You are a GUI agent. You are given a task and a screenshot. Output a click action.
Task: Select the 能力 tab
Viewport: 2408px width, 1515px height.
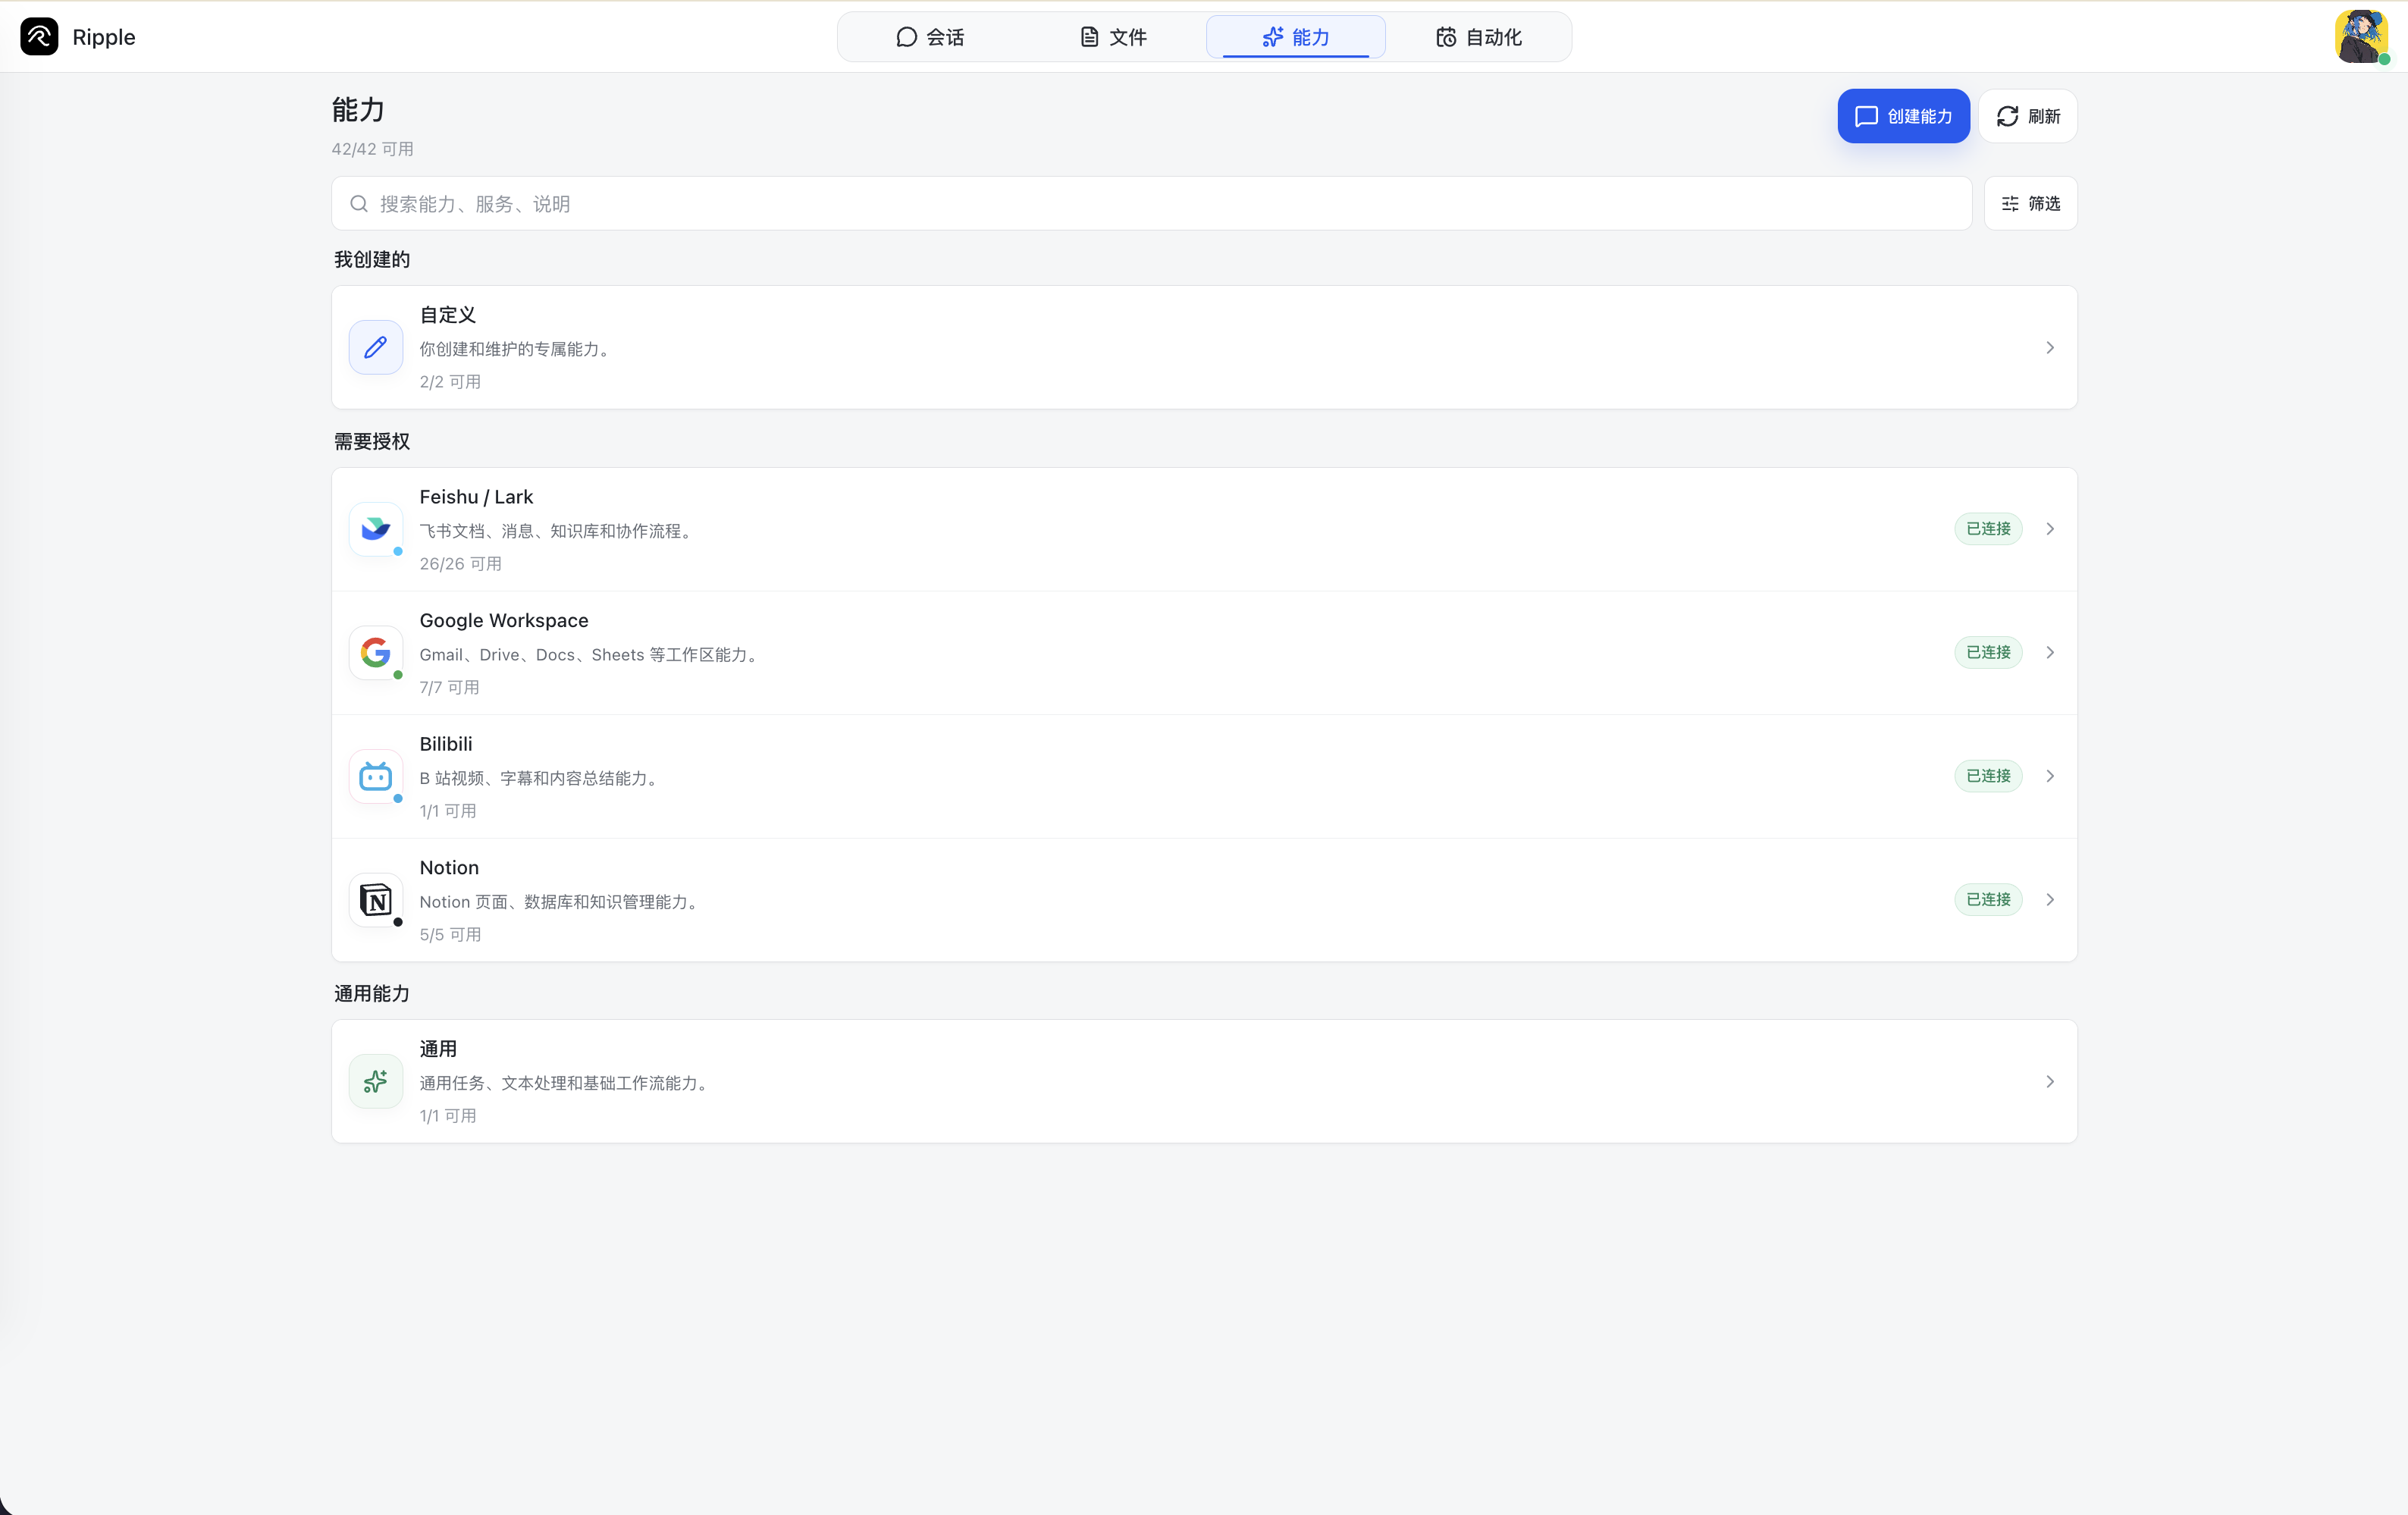[x=1295, y=37]
